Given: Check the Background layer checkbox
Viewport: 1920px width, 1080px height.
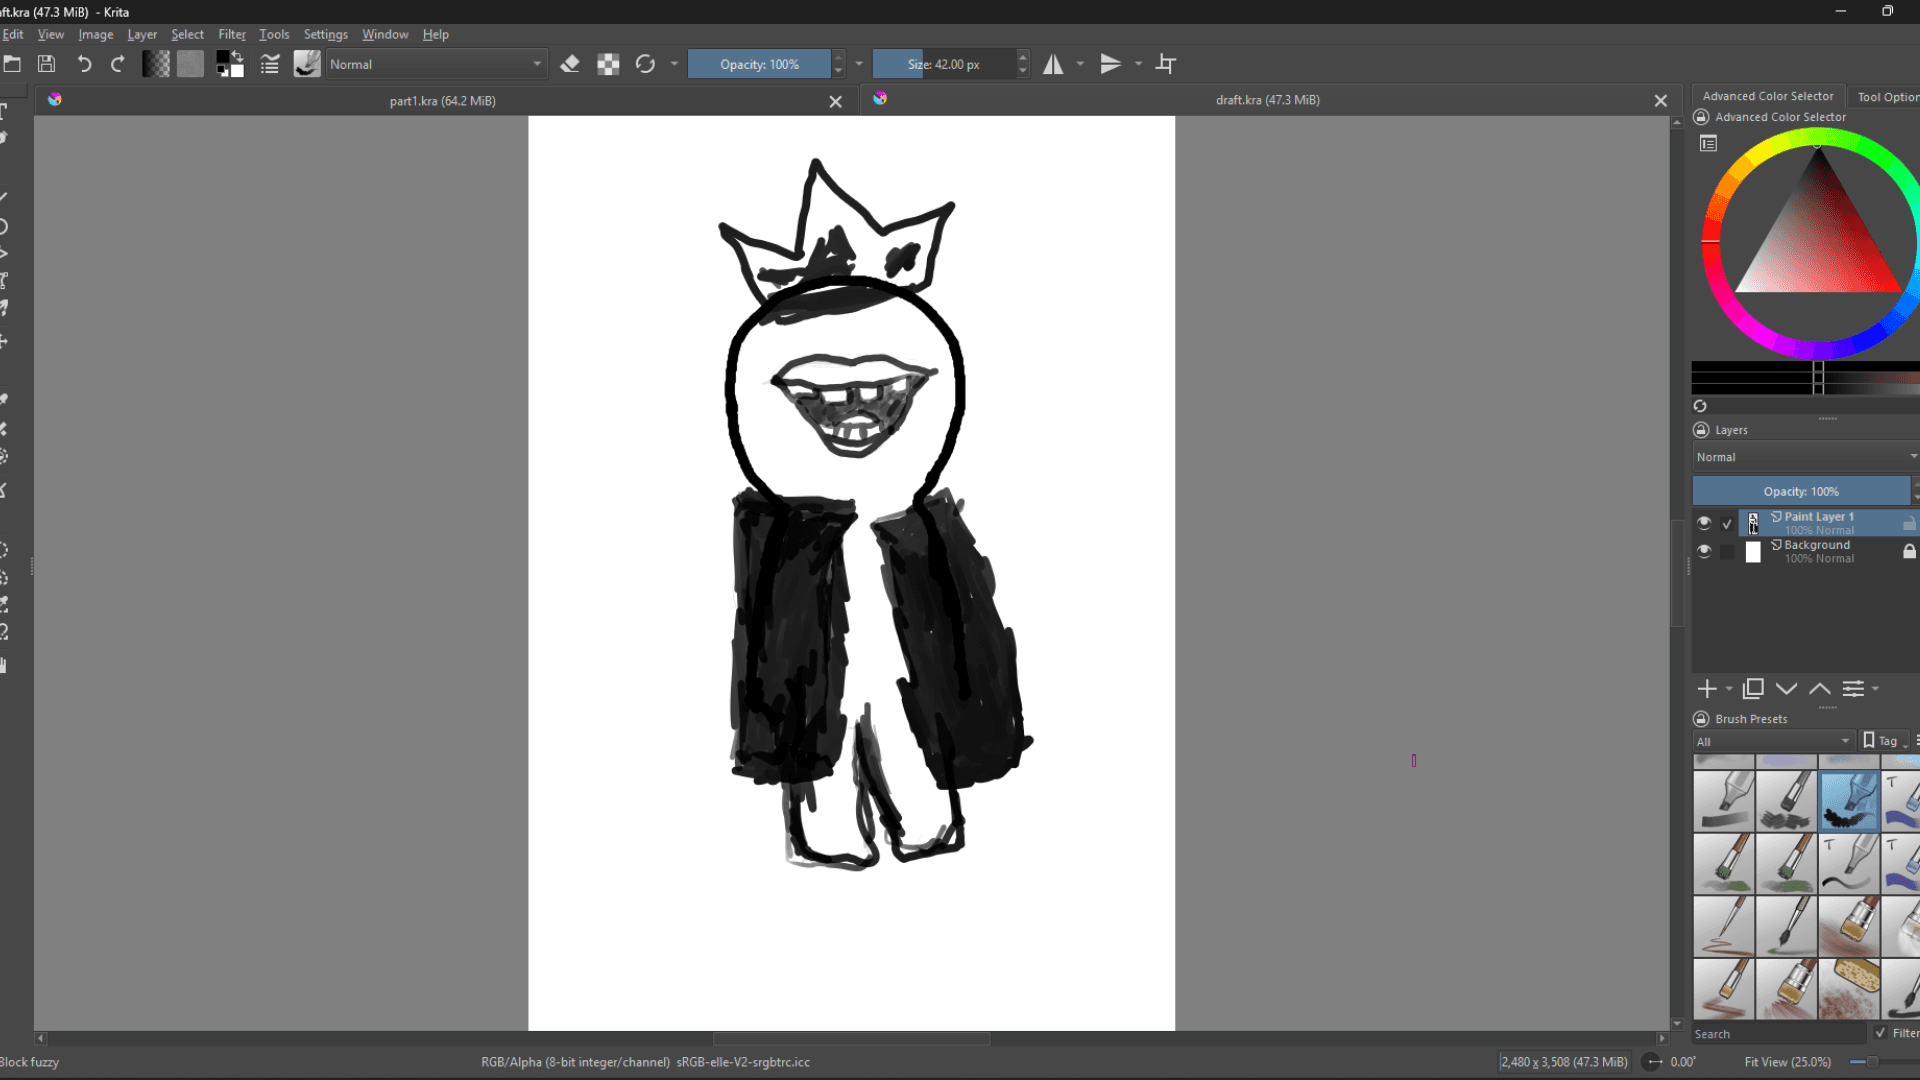Looking at the screenshot, I should [1727, 551].
